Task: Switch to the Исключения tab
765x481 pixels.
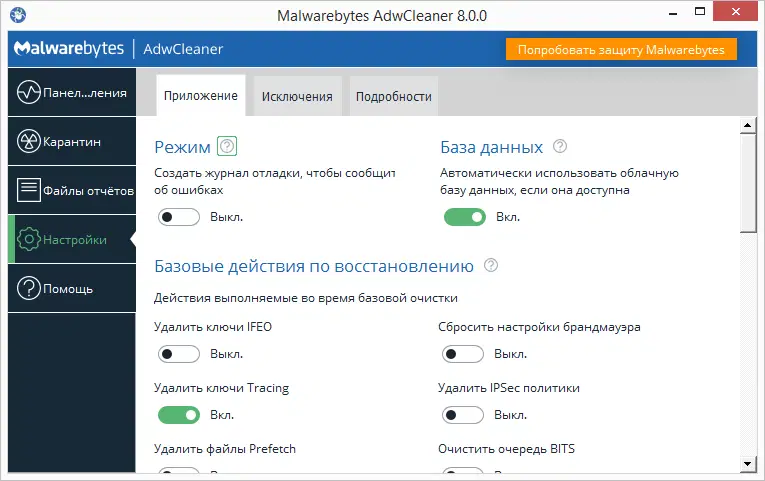Action: (297, 97)
